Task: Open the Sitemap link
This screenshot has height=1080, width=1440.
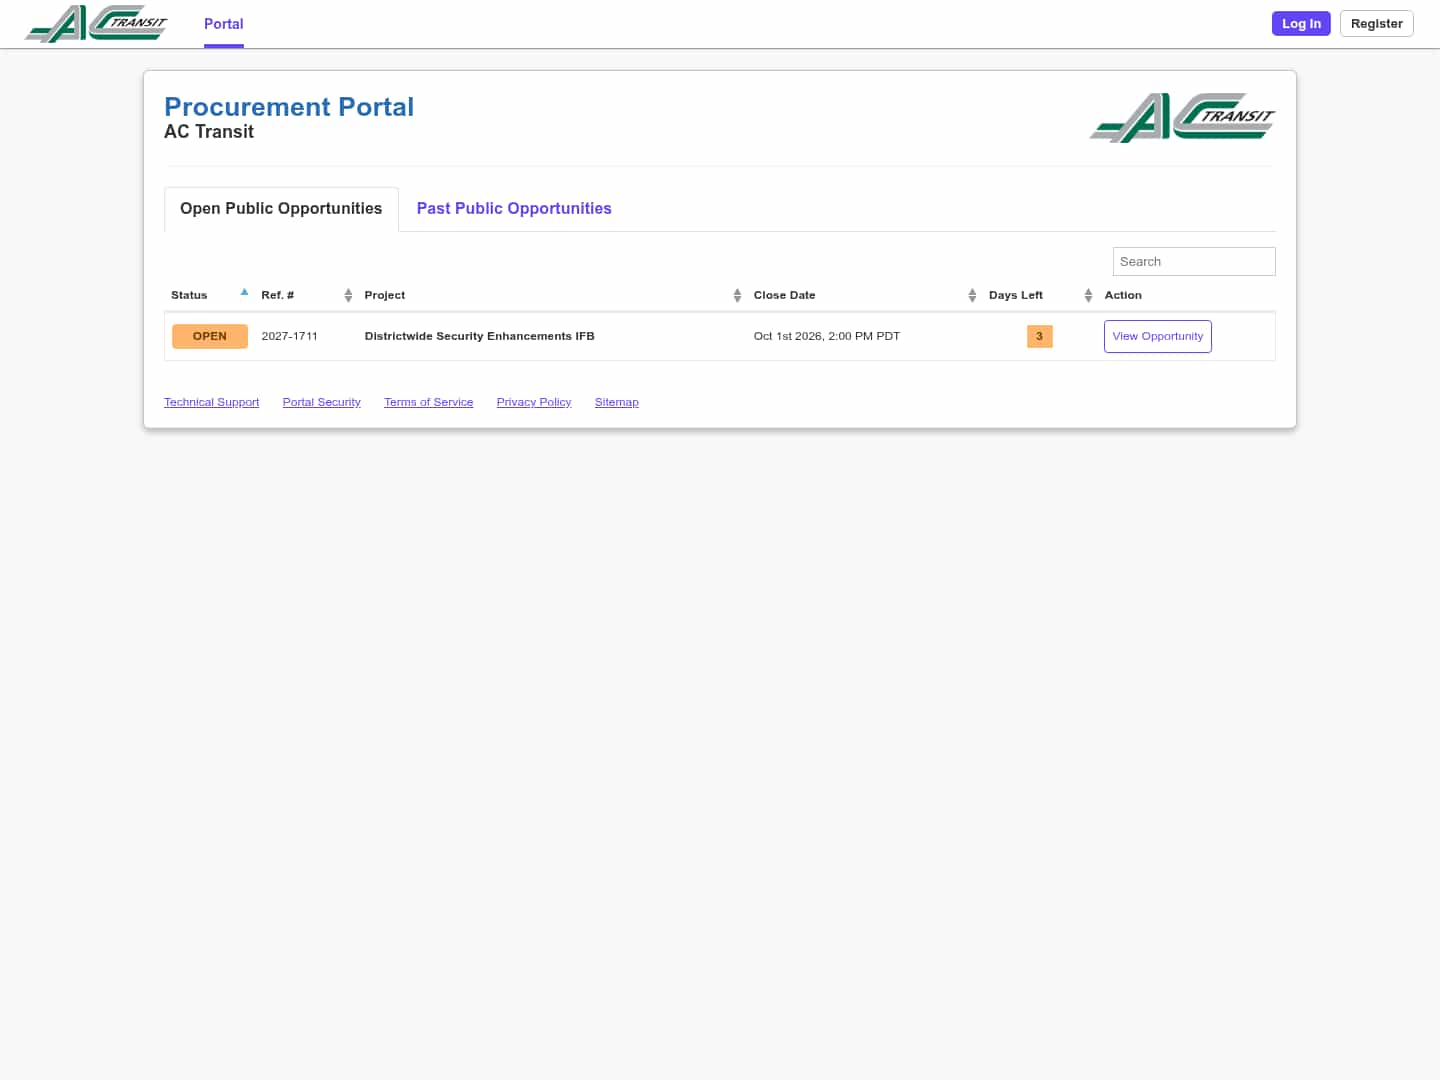Action: [617, 403]
